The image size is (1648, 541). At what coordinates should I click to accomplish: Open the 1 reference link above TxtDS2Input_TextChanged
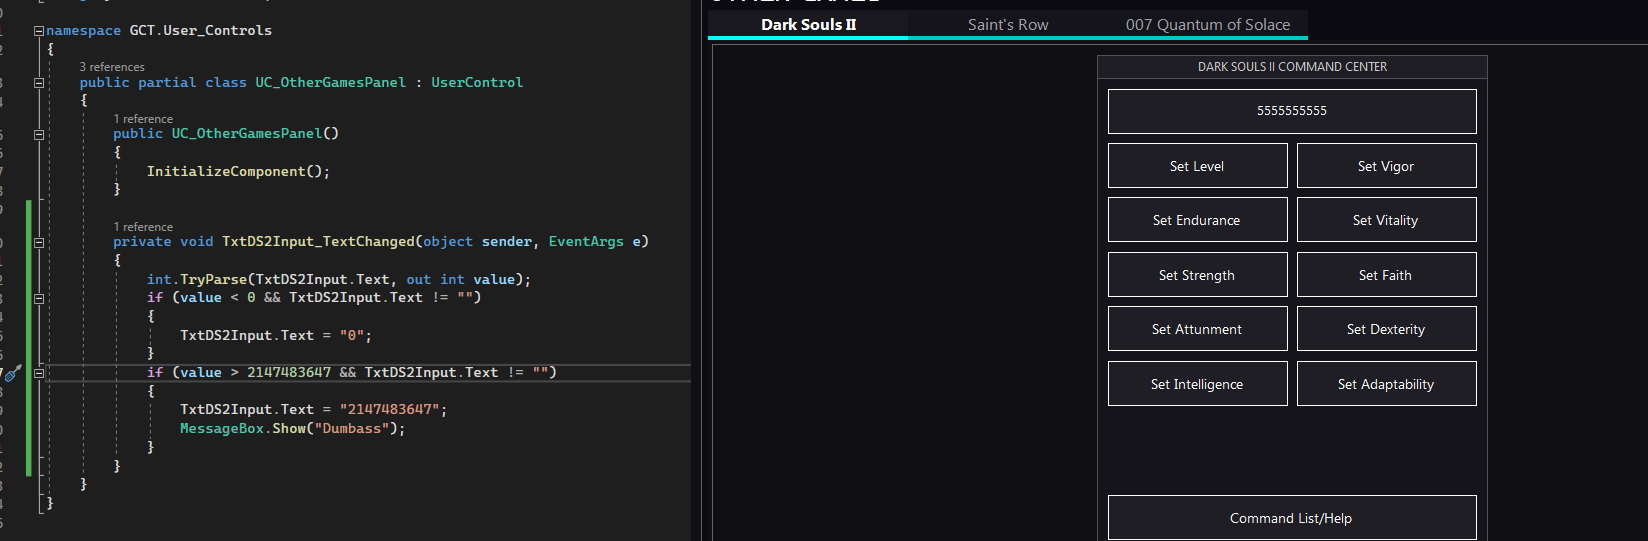point(143,227)
